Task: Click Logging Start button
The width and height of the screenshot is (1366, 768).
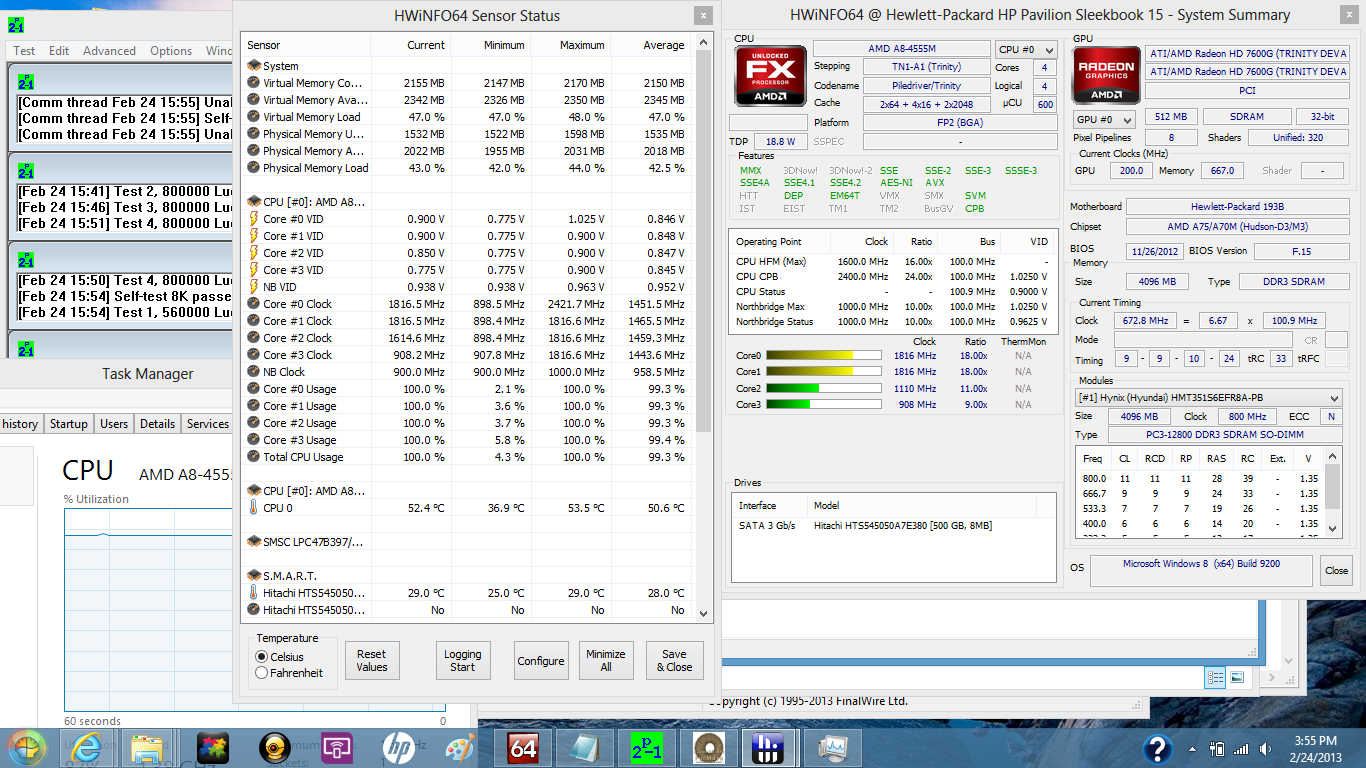Action: (462, 661)
